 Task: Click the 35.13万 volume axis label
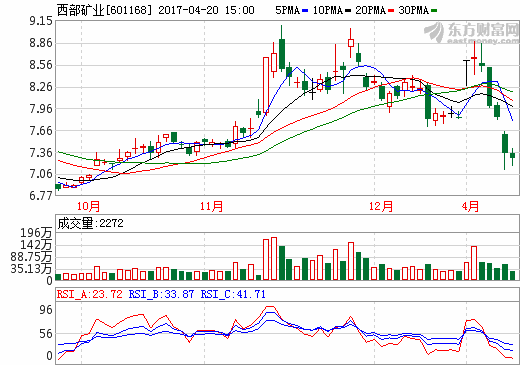(31, 269)
